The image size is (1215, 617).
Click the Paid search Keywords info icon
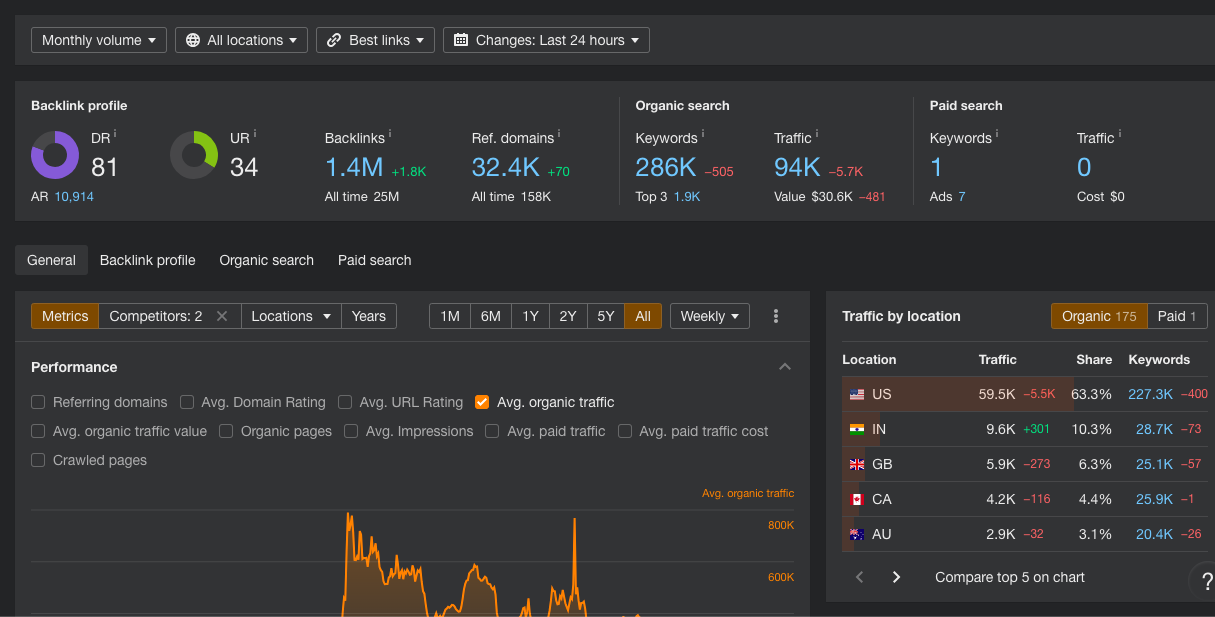(x=997, y=133)
